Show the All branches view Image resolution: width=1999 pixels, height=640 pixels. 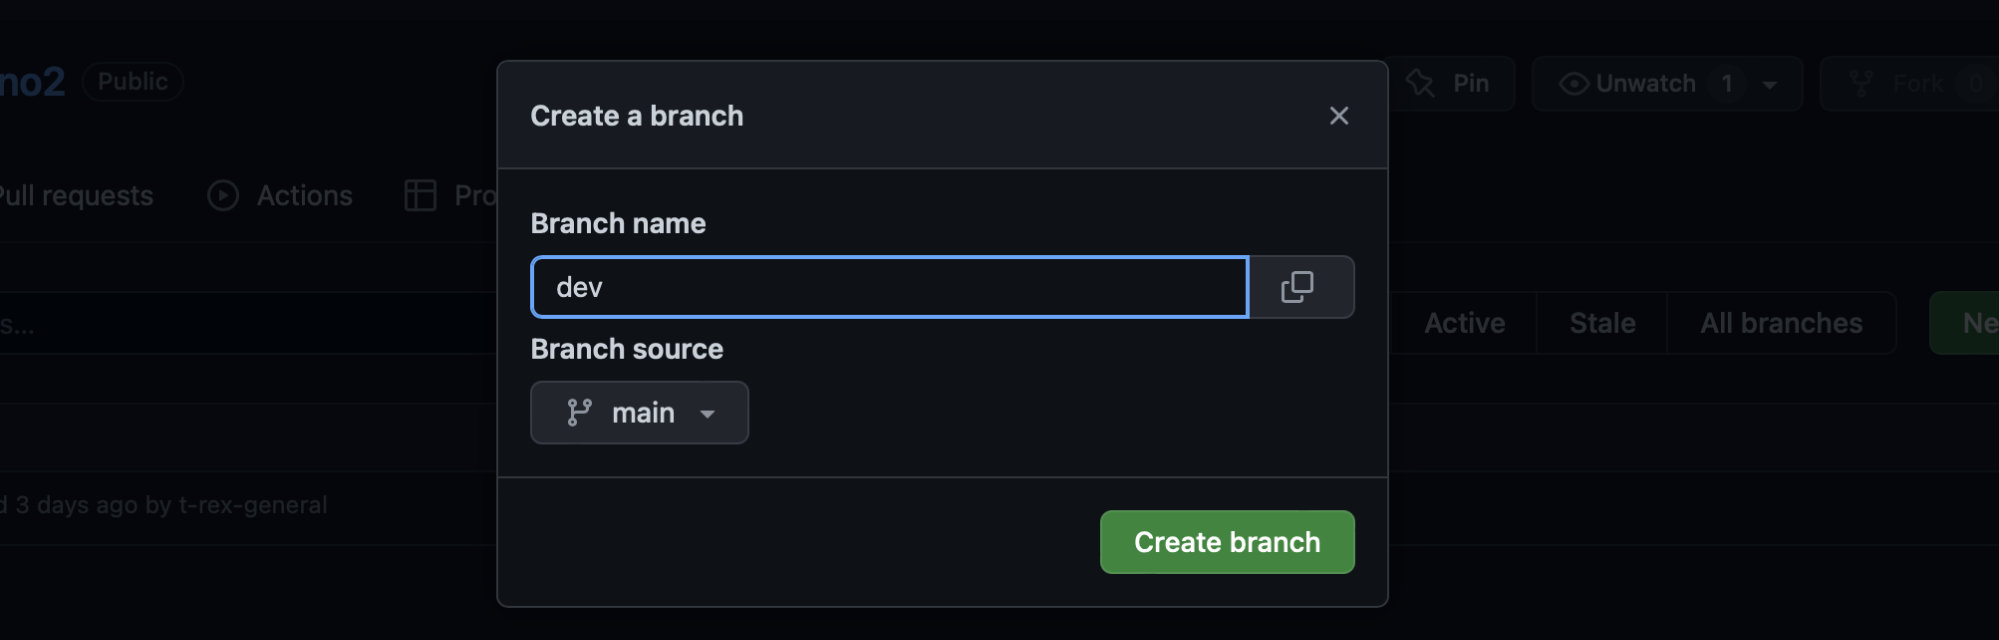[1781, 323]
